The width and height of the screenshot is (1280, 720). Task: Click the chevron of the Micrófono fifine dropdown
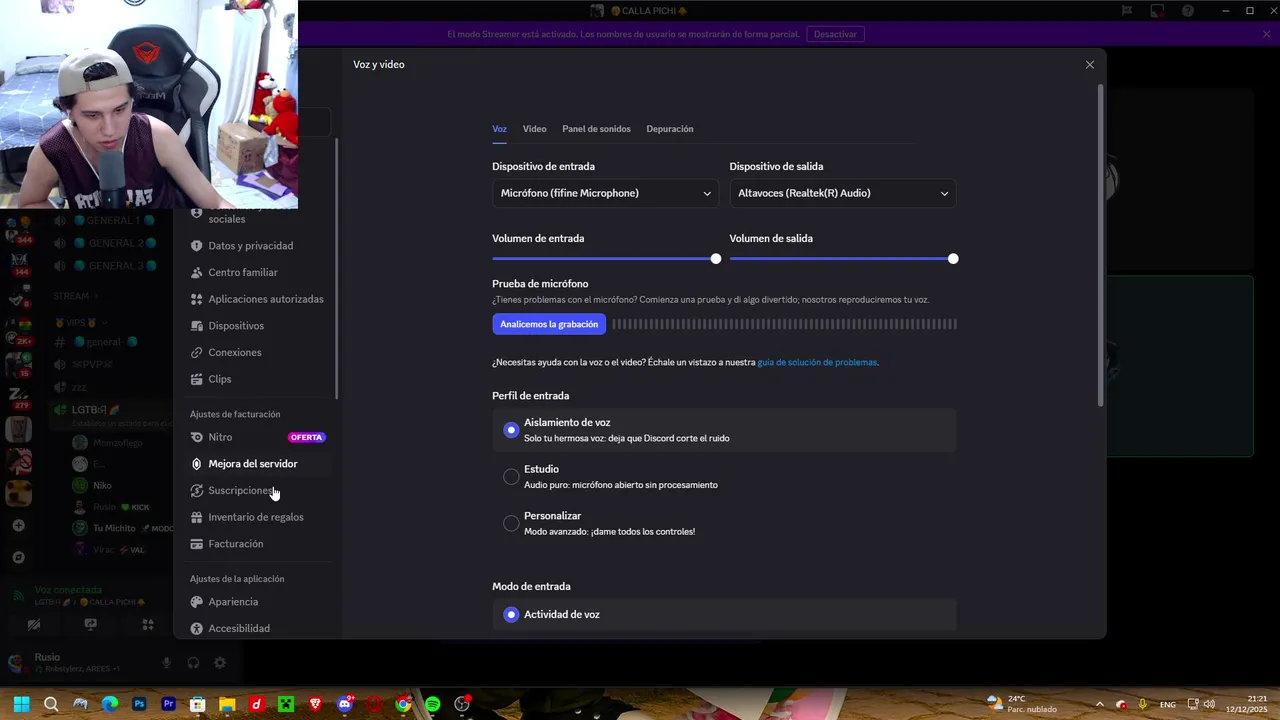[707, 193]
